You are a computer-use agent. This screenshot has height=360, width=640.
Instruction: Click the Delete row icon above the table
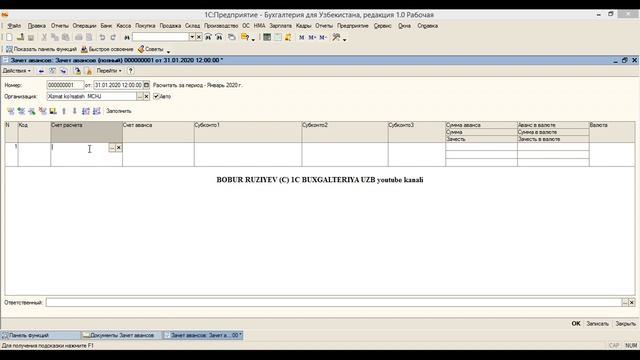tap(42, 111)
